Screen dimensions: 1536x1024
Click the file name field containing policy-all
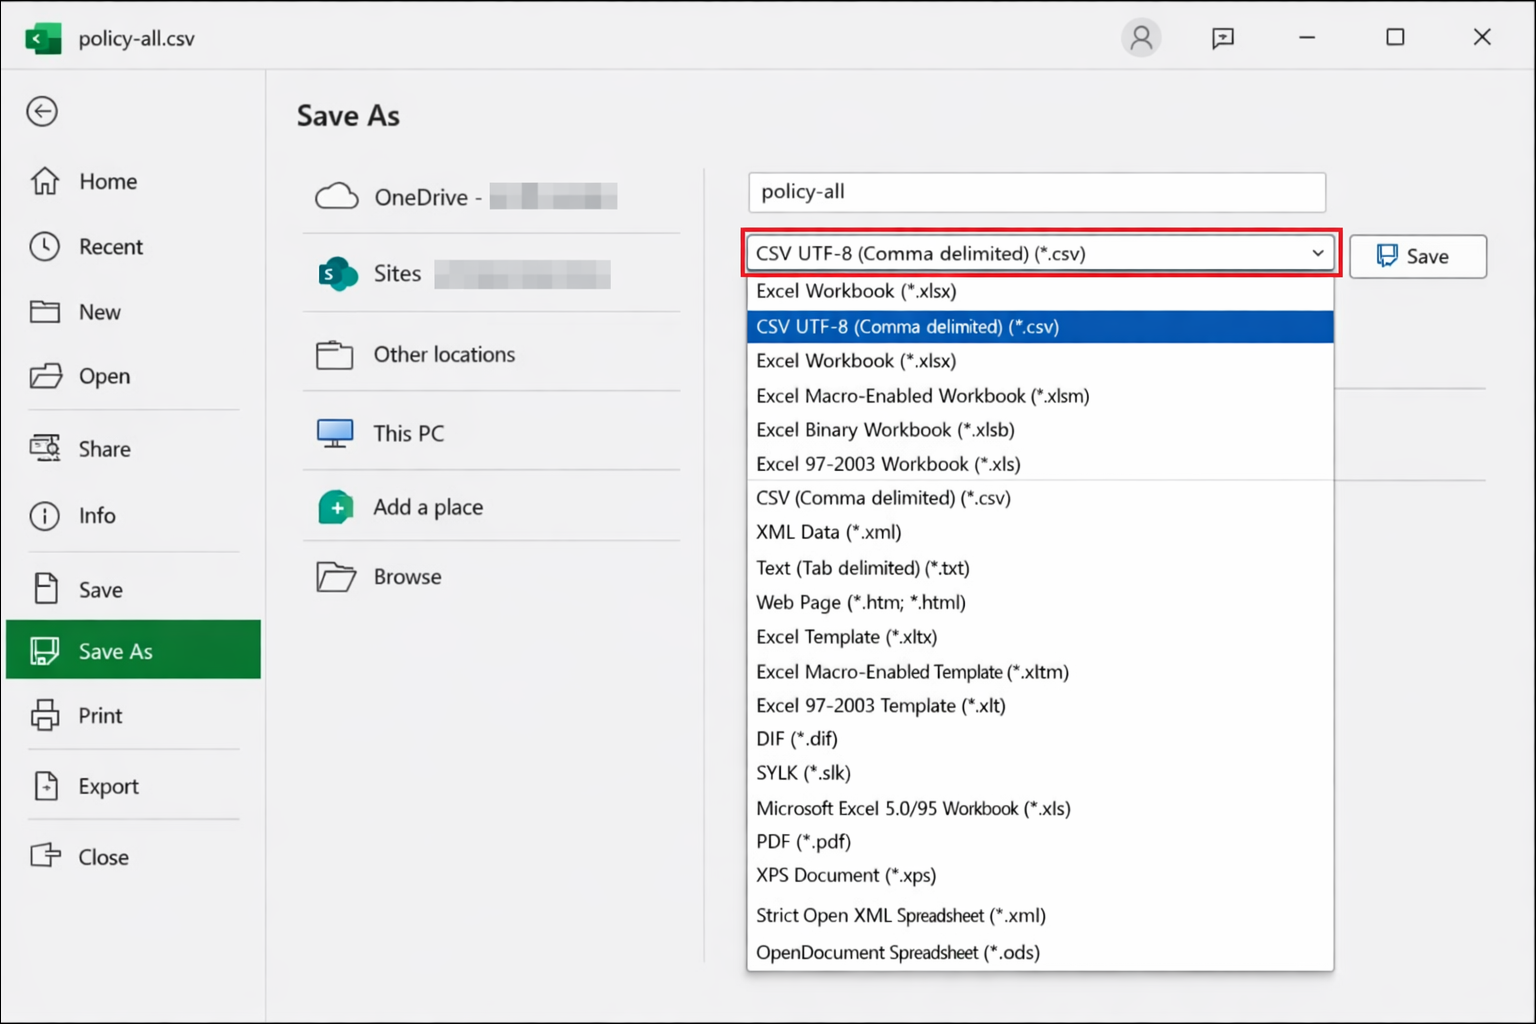click(x=1037, y=192)
